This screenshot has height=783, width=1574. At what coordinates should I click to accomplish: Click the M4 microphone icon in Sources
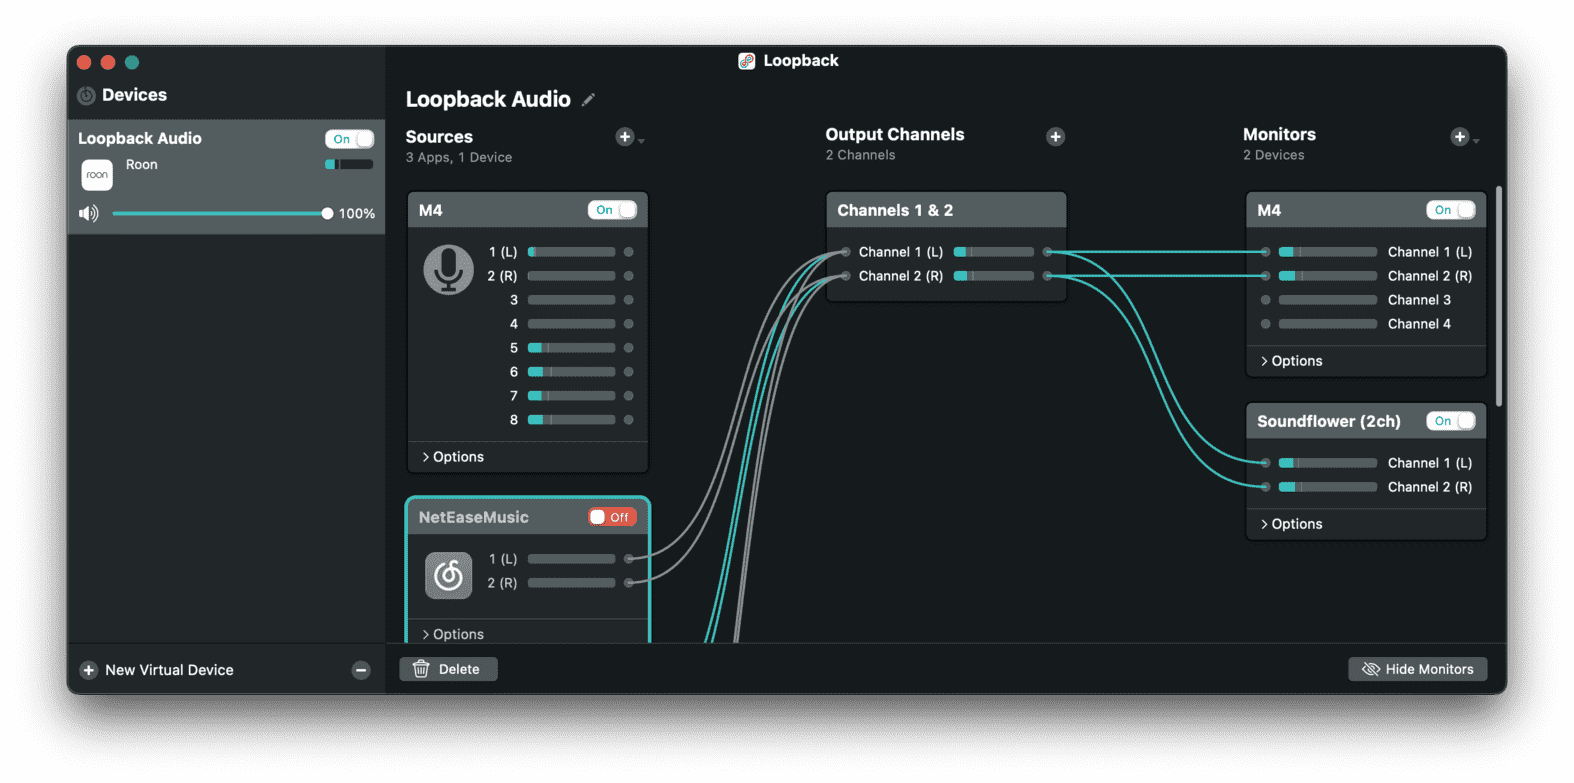pos(448,270)
